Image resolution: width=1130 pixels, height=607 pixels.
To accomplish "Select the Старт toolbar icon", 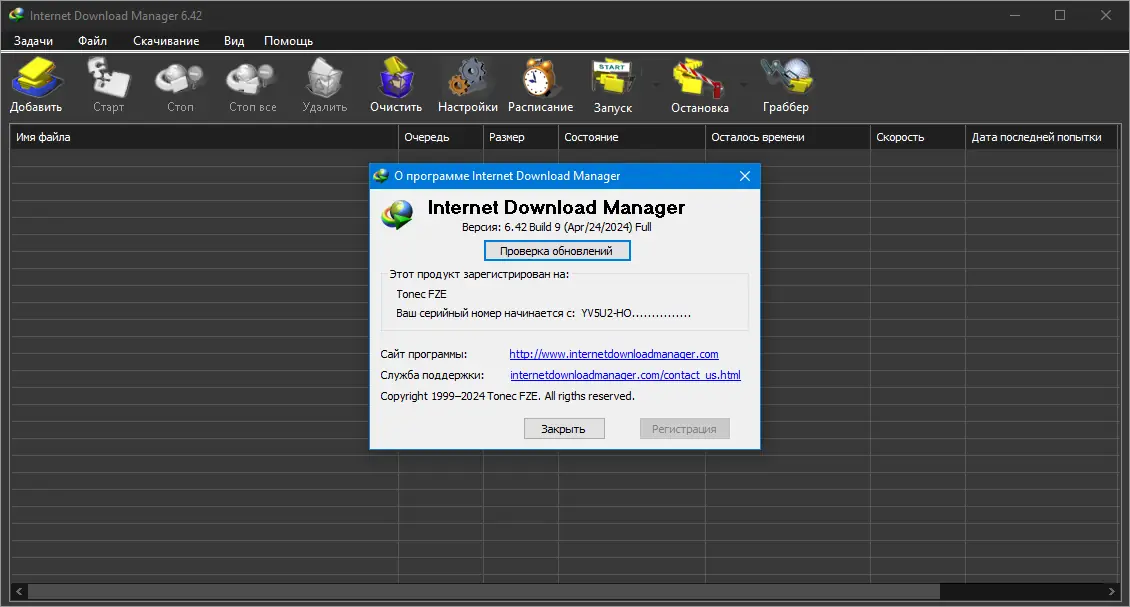I will 108,80.
